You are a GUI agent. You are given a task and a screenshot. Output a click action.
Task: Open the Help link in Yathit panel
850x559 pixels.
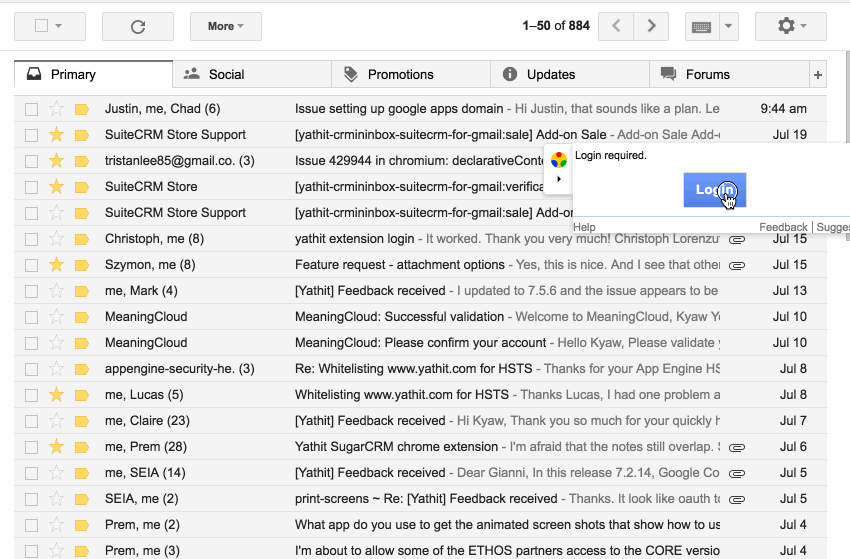click(584, 227)
